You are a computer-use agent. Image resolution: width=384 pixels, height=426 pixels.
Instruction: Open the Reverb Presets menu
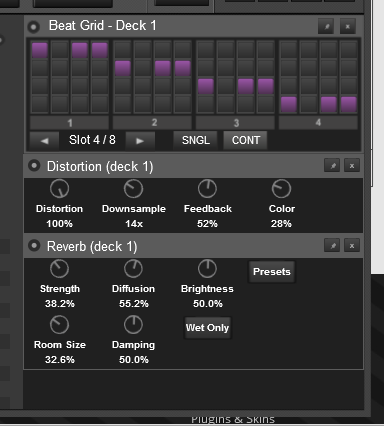tap(272, 272)
